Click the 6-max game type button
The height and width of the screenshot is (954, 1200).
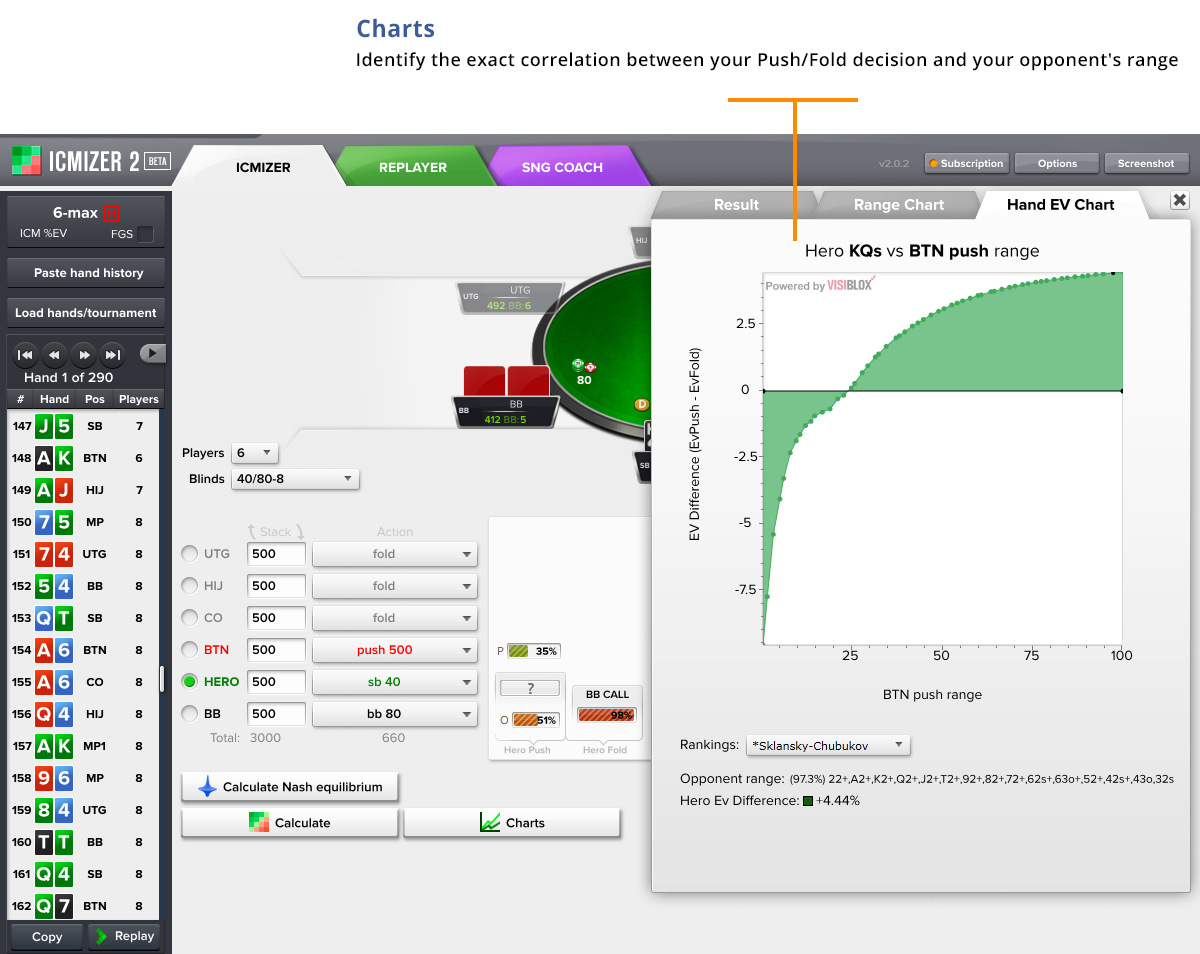tap(86, 222)
